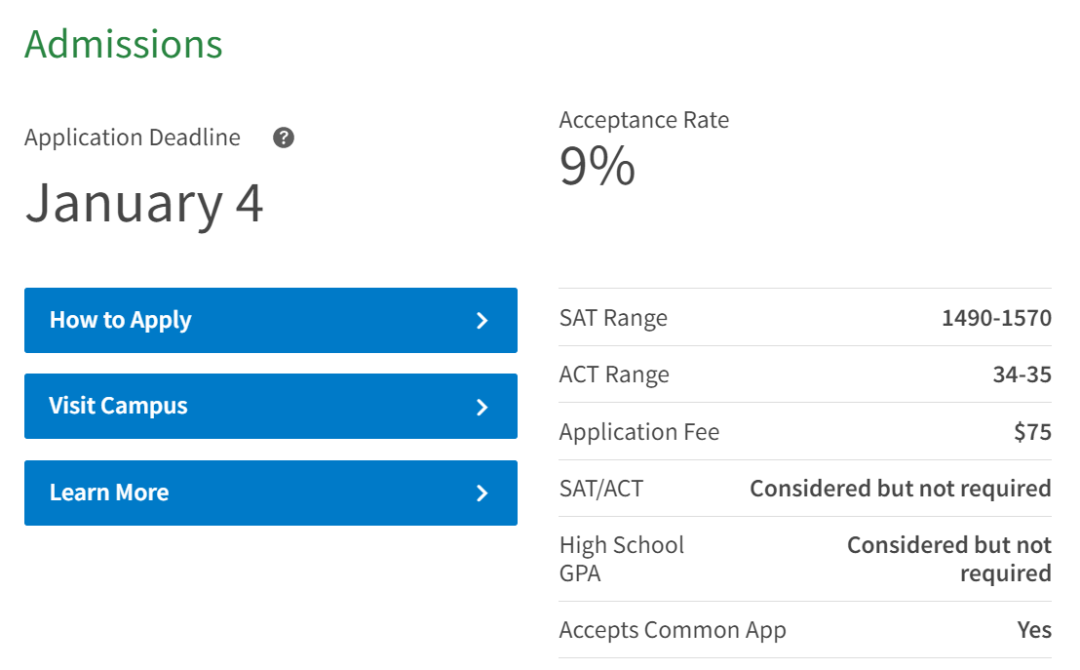Click the $75 application fee value
Image resolution: width=1080 pixels, height=670 pixels.
click(1032, 432)
